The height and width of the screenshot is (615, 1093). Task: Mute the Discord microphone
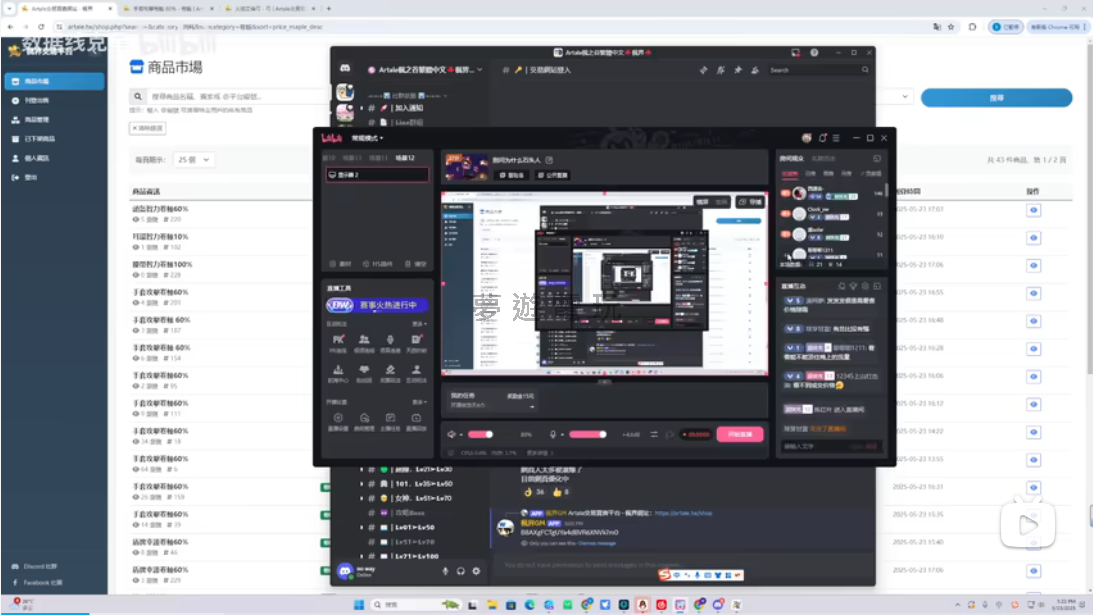click(x=445, y=571)
